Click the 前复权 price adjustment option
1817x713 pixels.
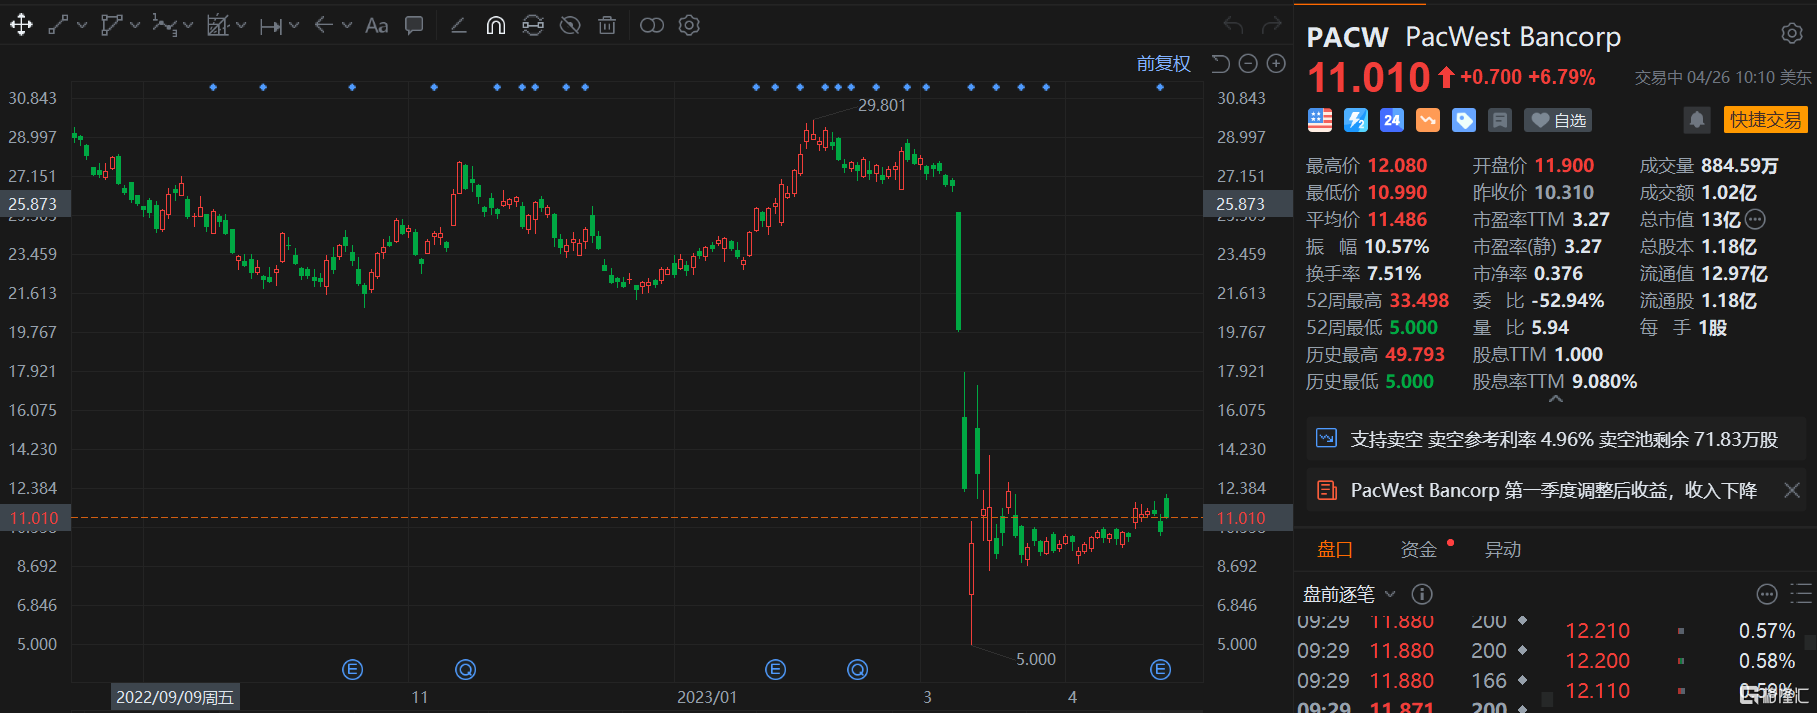pyautogui.click(x=1164, y=64)
